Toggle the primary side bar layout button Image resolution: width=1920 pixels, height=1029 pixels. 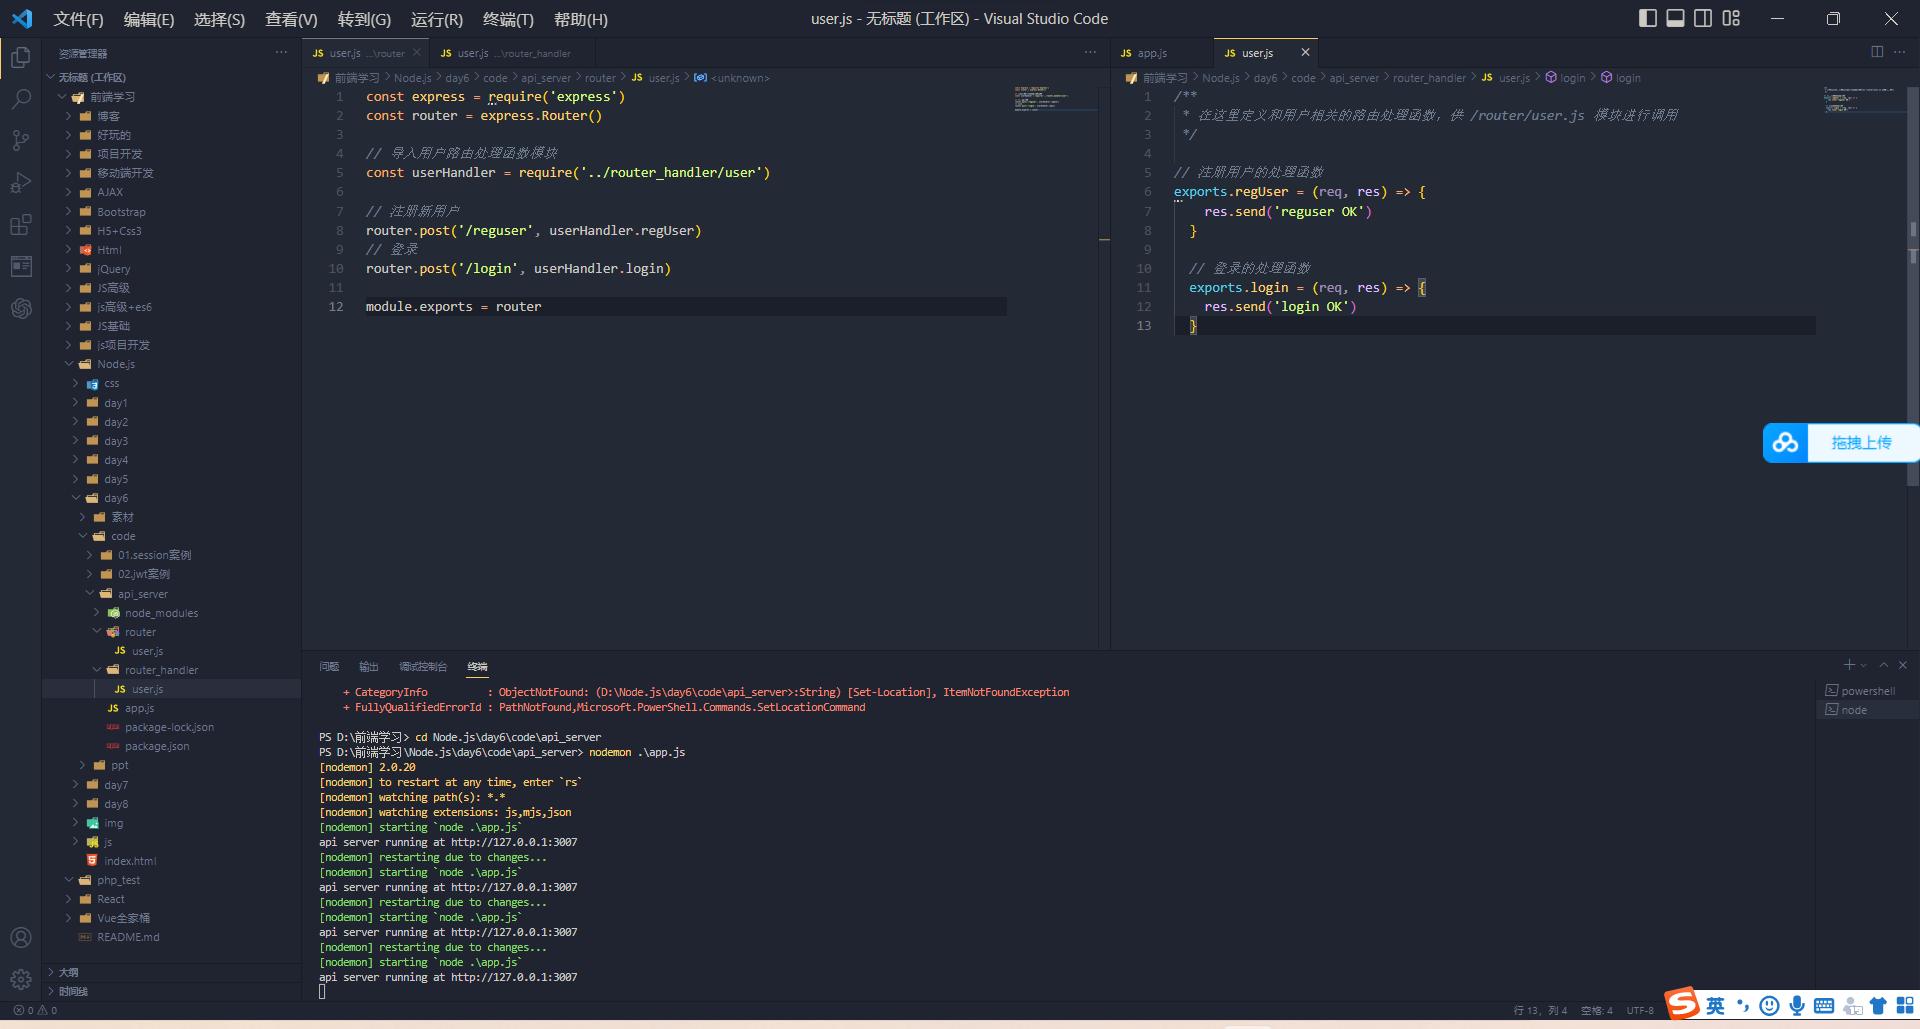coord(1648,18)
